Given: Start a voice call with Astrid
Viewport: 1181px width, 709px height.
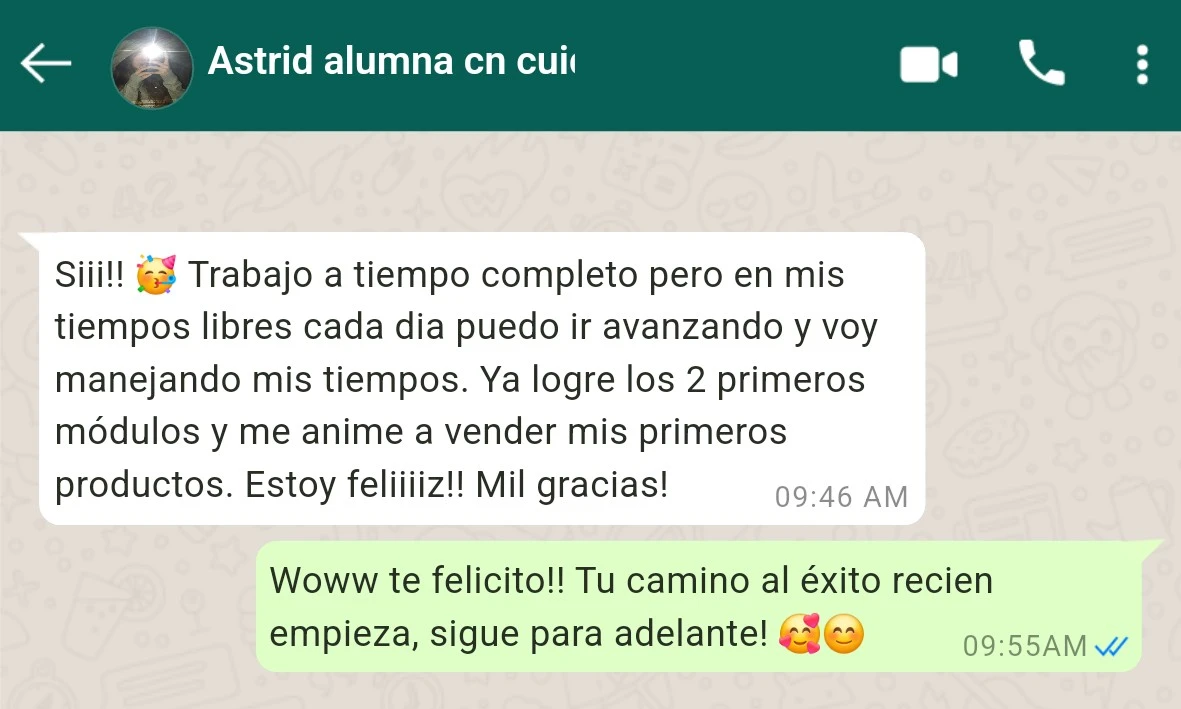Looking at the screenshot, I should (x=1042, y=63).
